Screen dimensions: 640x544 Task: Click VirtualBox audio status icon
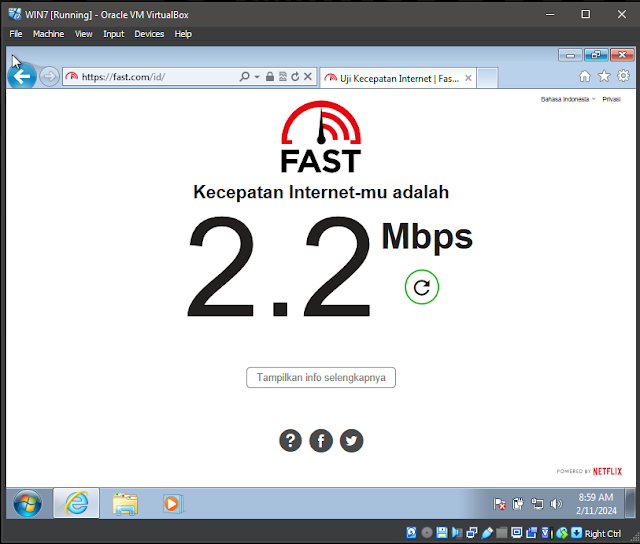click(457, 533)
